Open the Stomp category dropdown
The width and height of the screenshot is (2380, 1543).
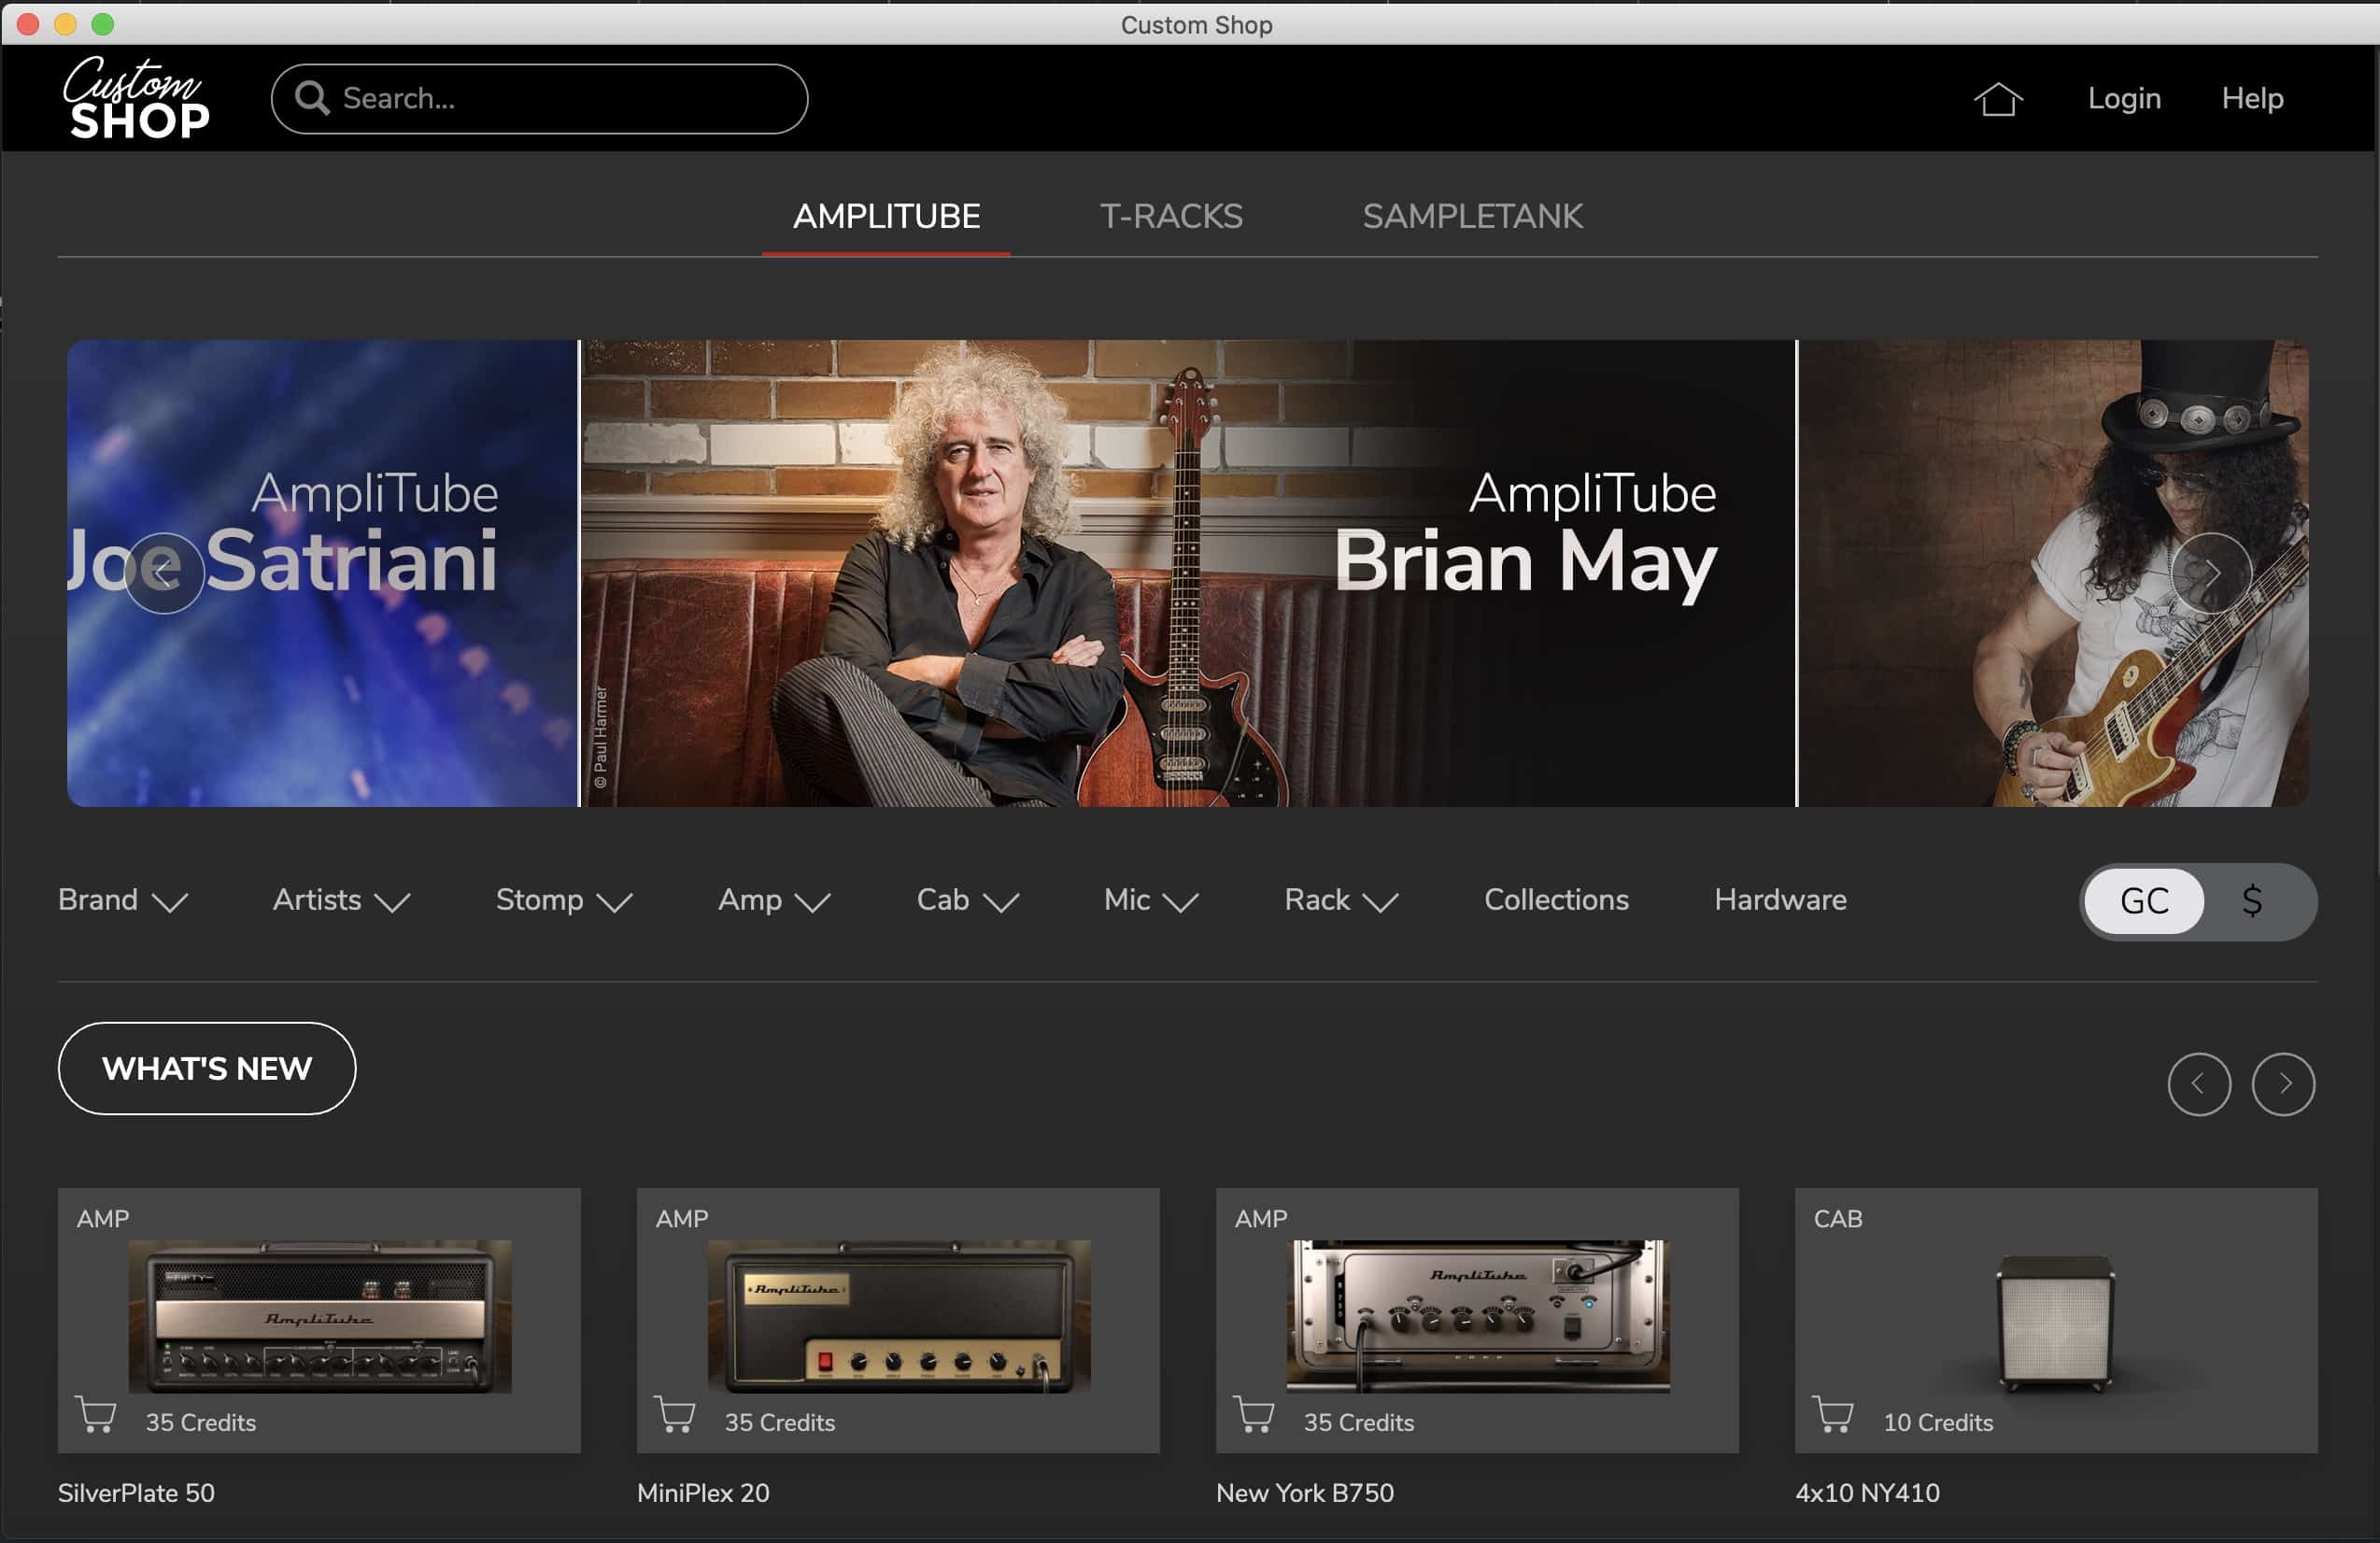[x=564, y=900]
